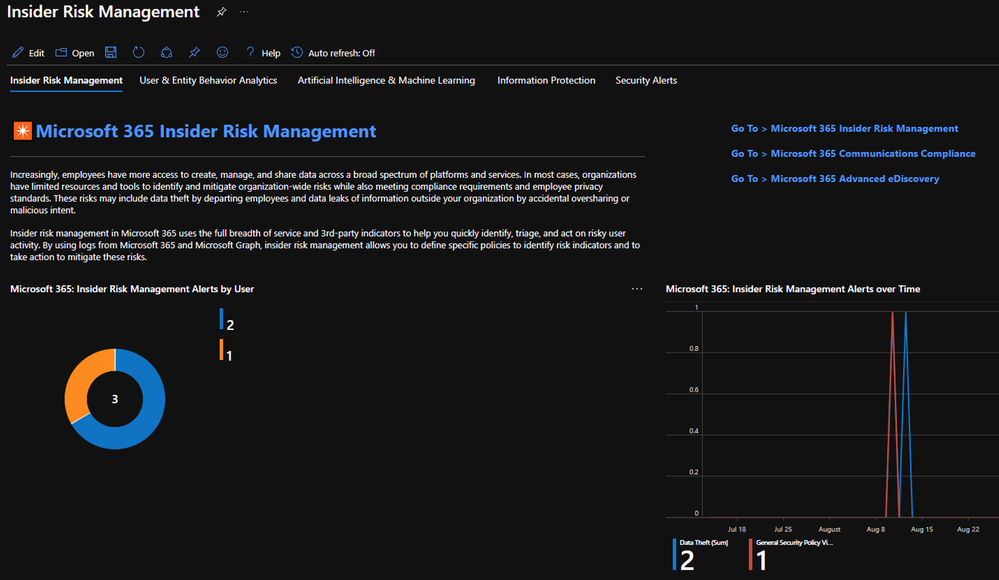
Task: Click the share/recycle icon in toolbar
Action: [166, 52]
